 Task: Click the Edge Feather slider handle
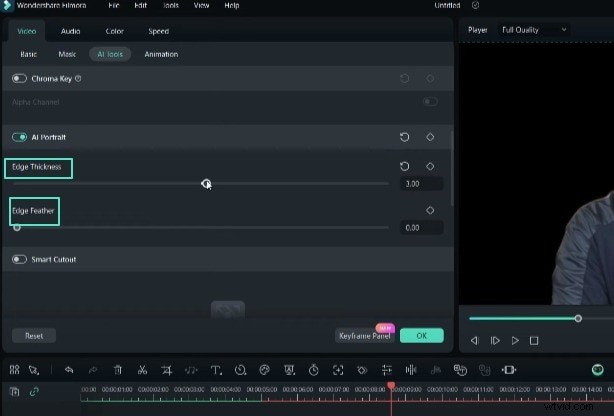(17, 228)
